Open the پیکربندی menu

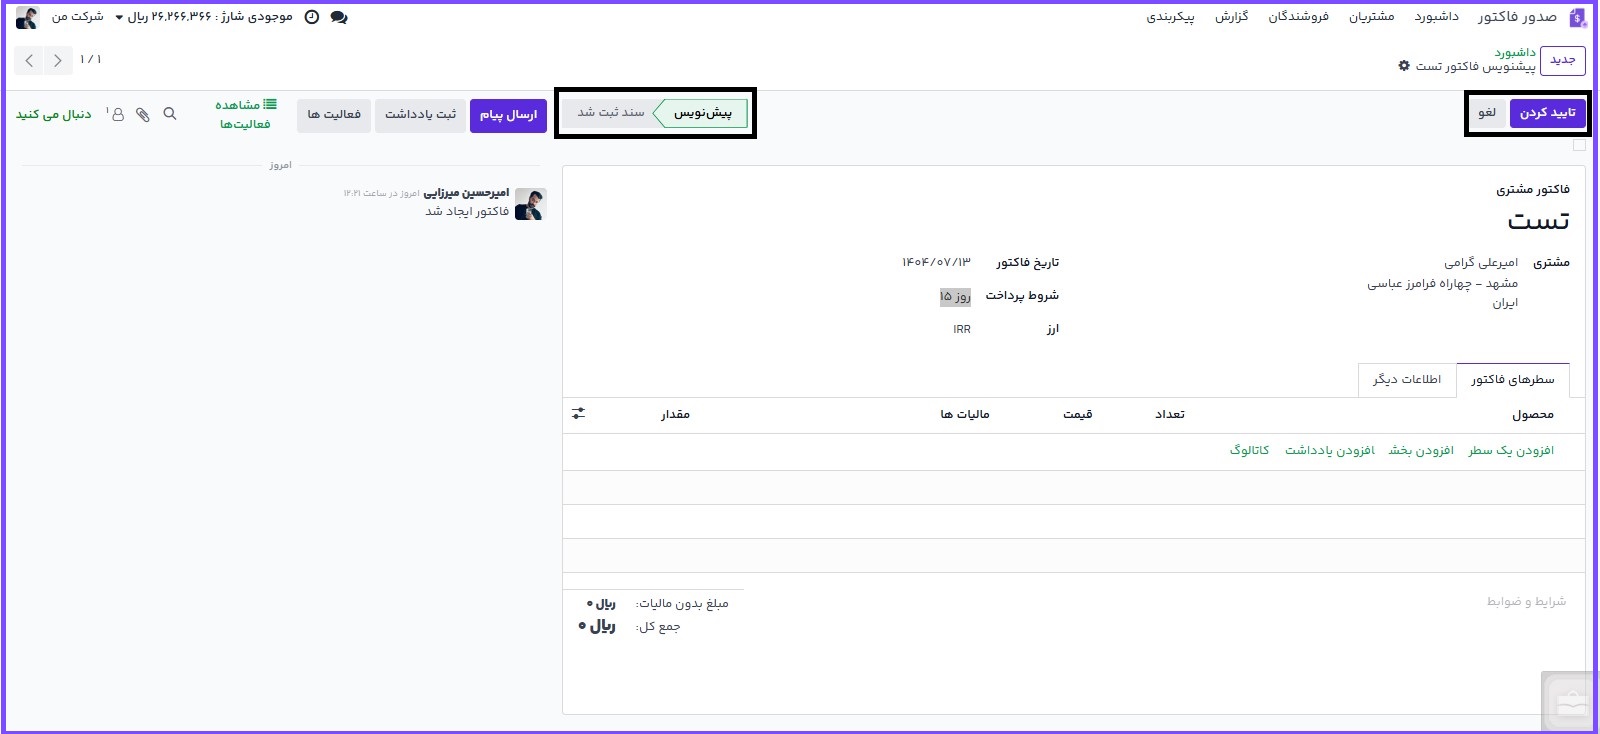(1170, 17)
